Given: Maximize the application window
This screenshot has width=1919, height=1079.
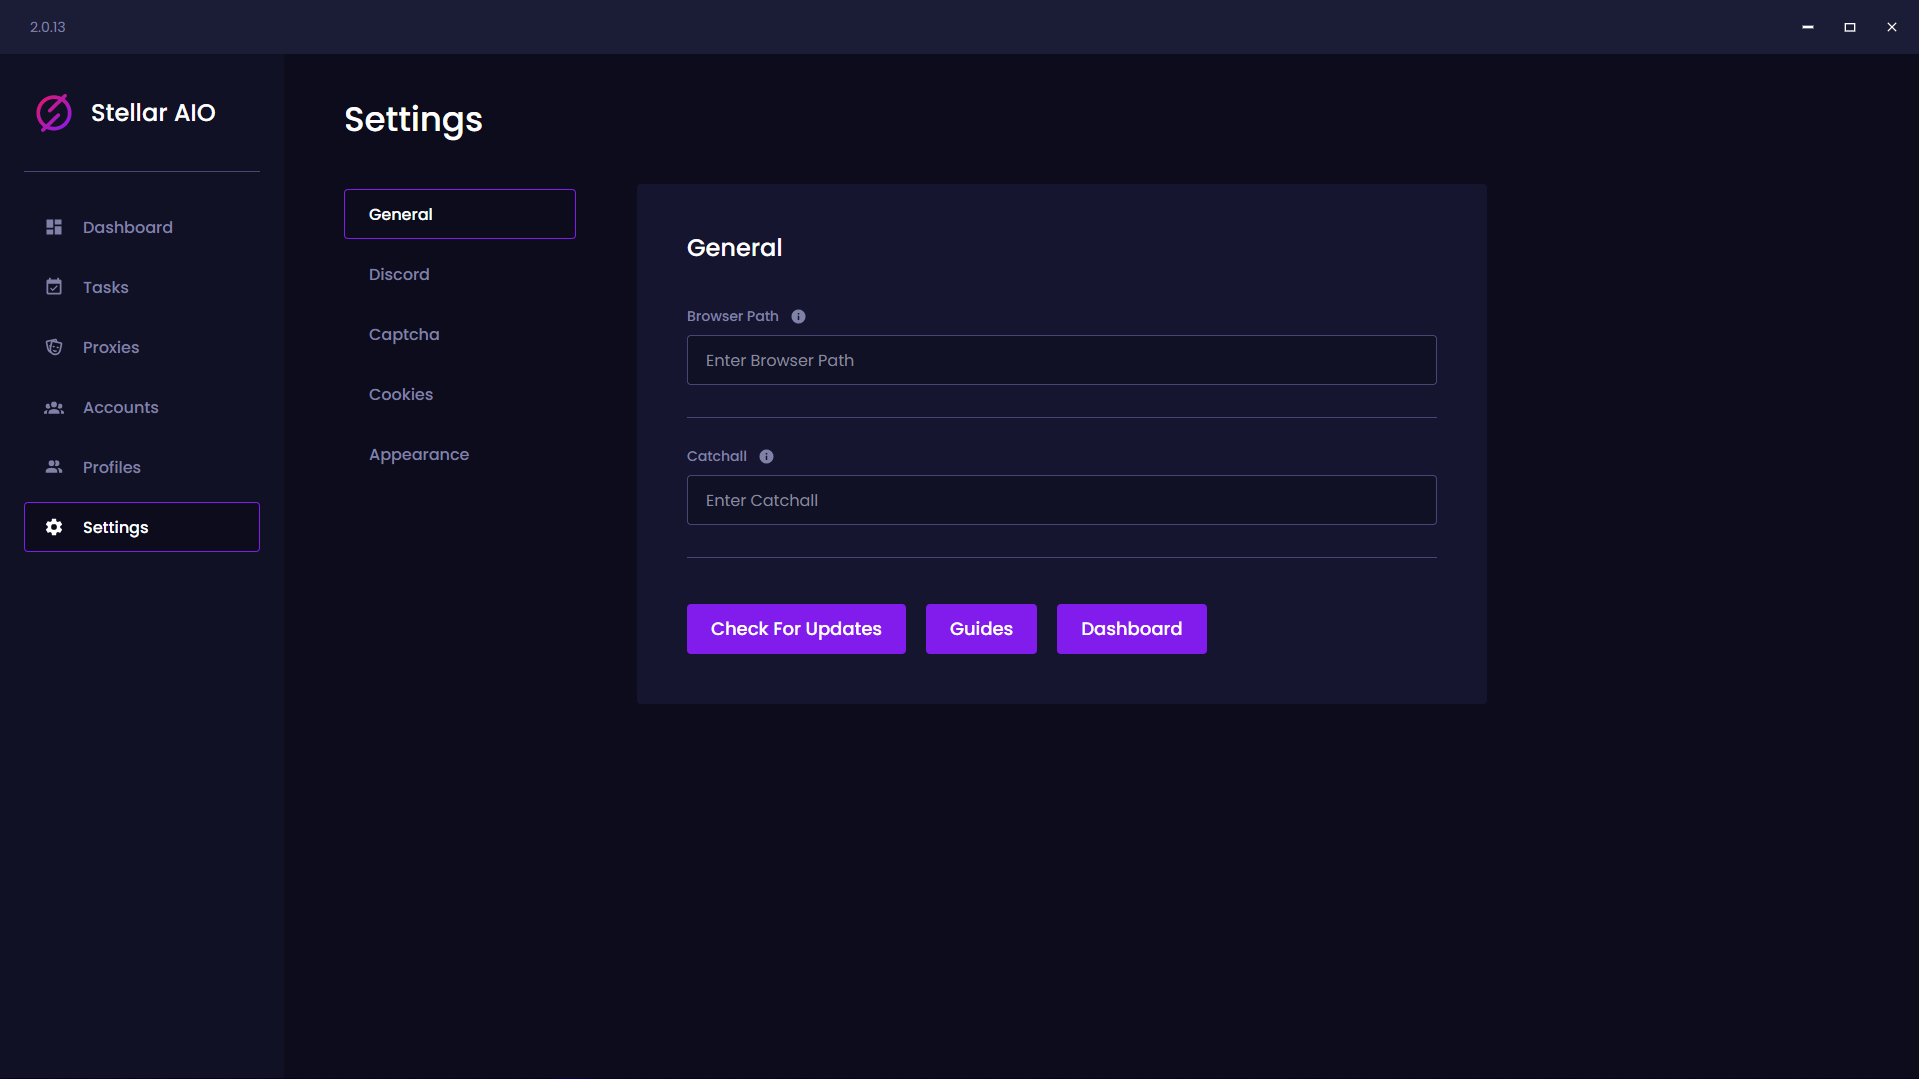Looking at the screenshot, I should tap(1849, 27).
